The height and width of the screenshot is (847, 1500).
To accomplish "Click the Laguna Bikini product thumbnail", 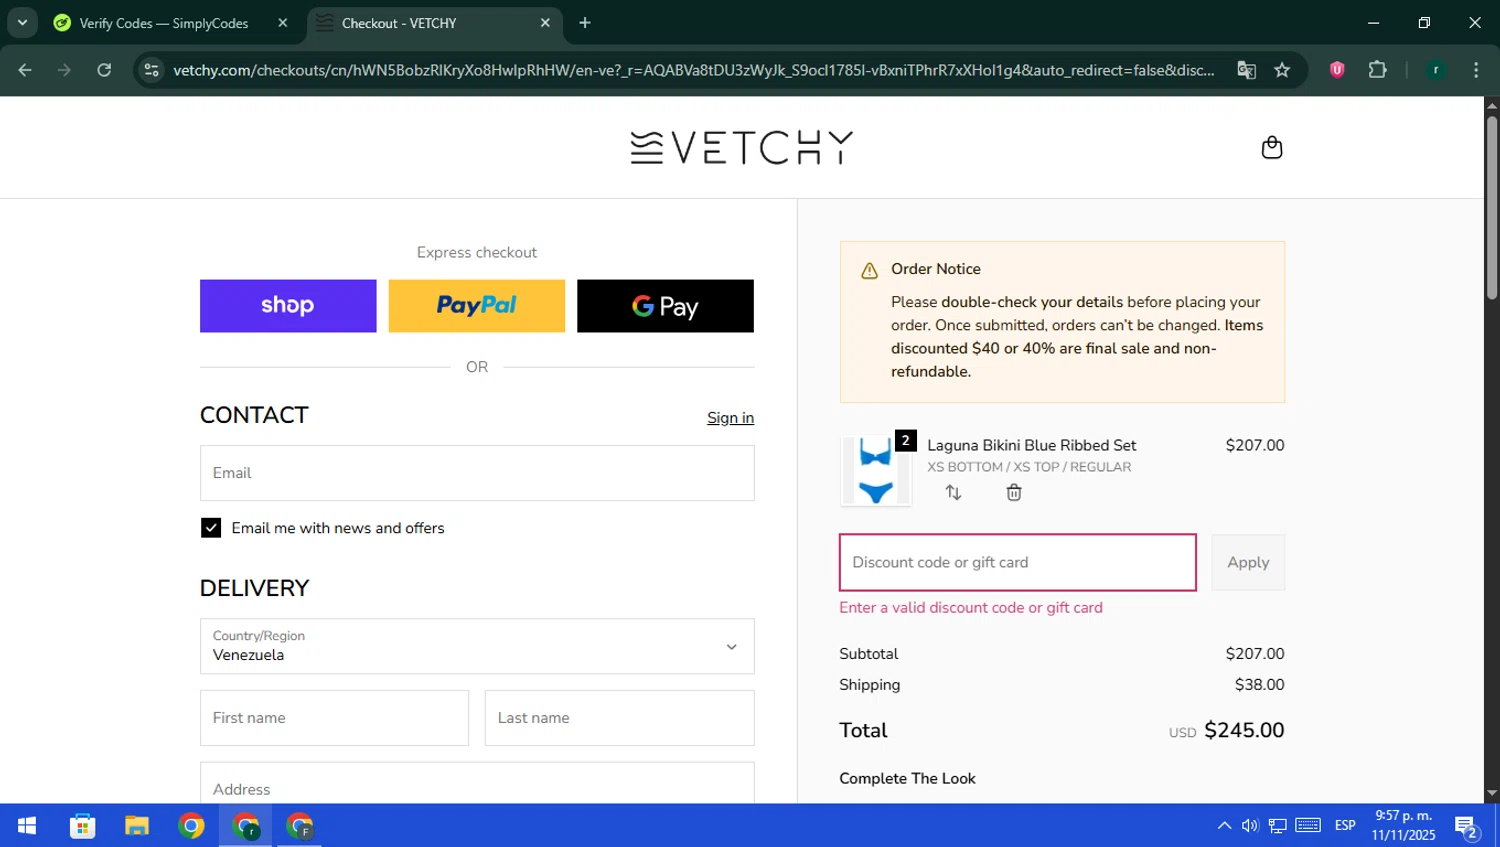I will click(x=876, y=470).
